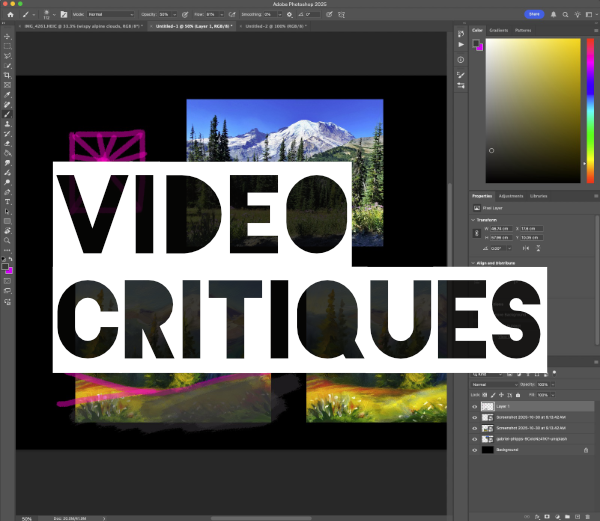Create a new layer via plus icon
The width and height of the screenshot is (600, 521).
578,517
